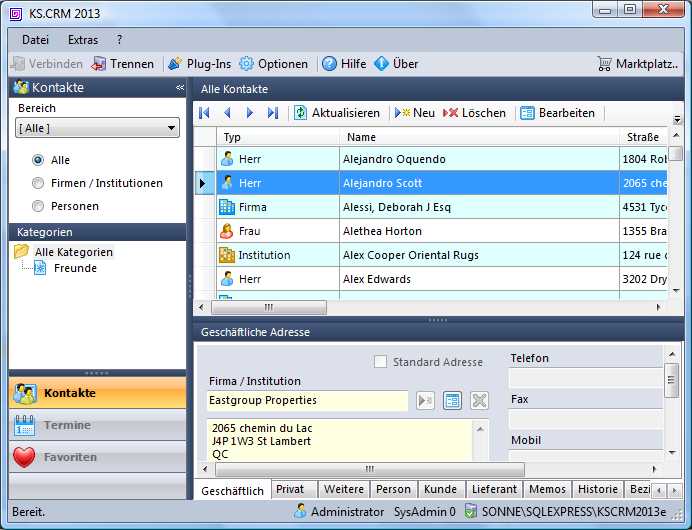Switch to the Weitere tab

coord(344,489)
